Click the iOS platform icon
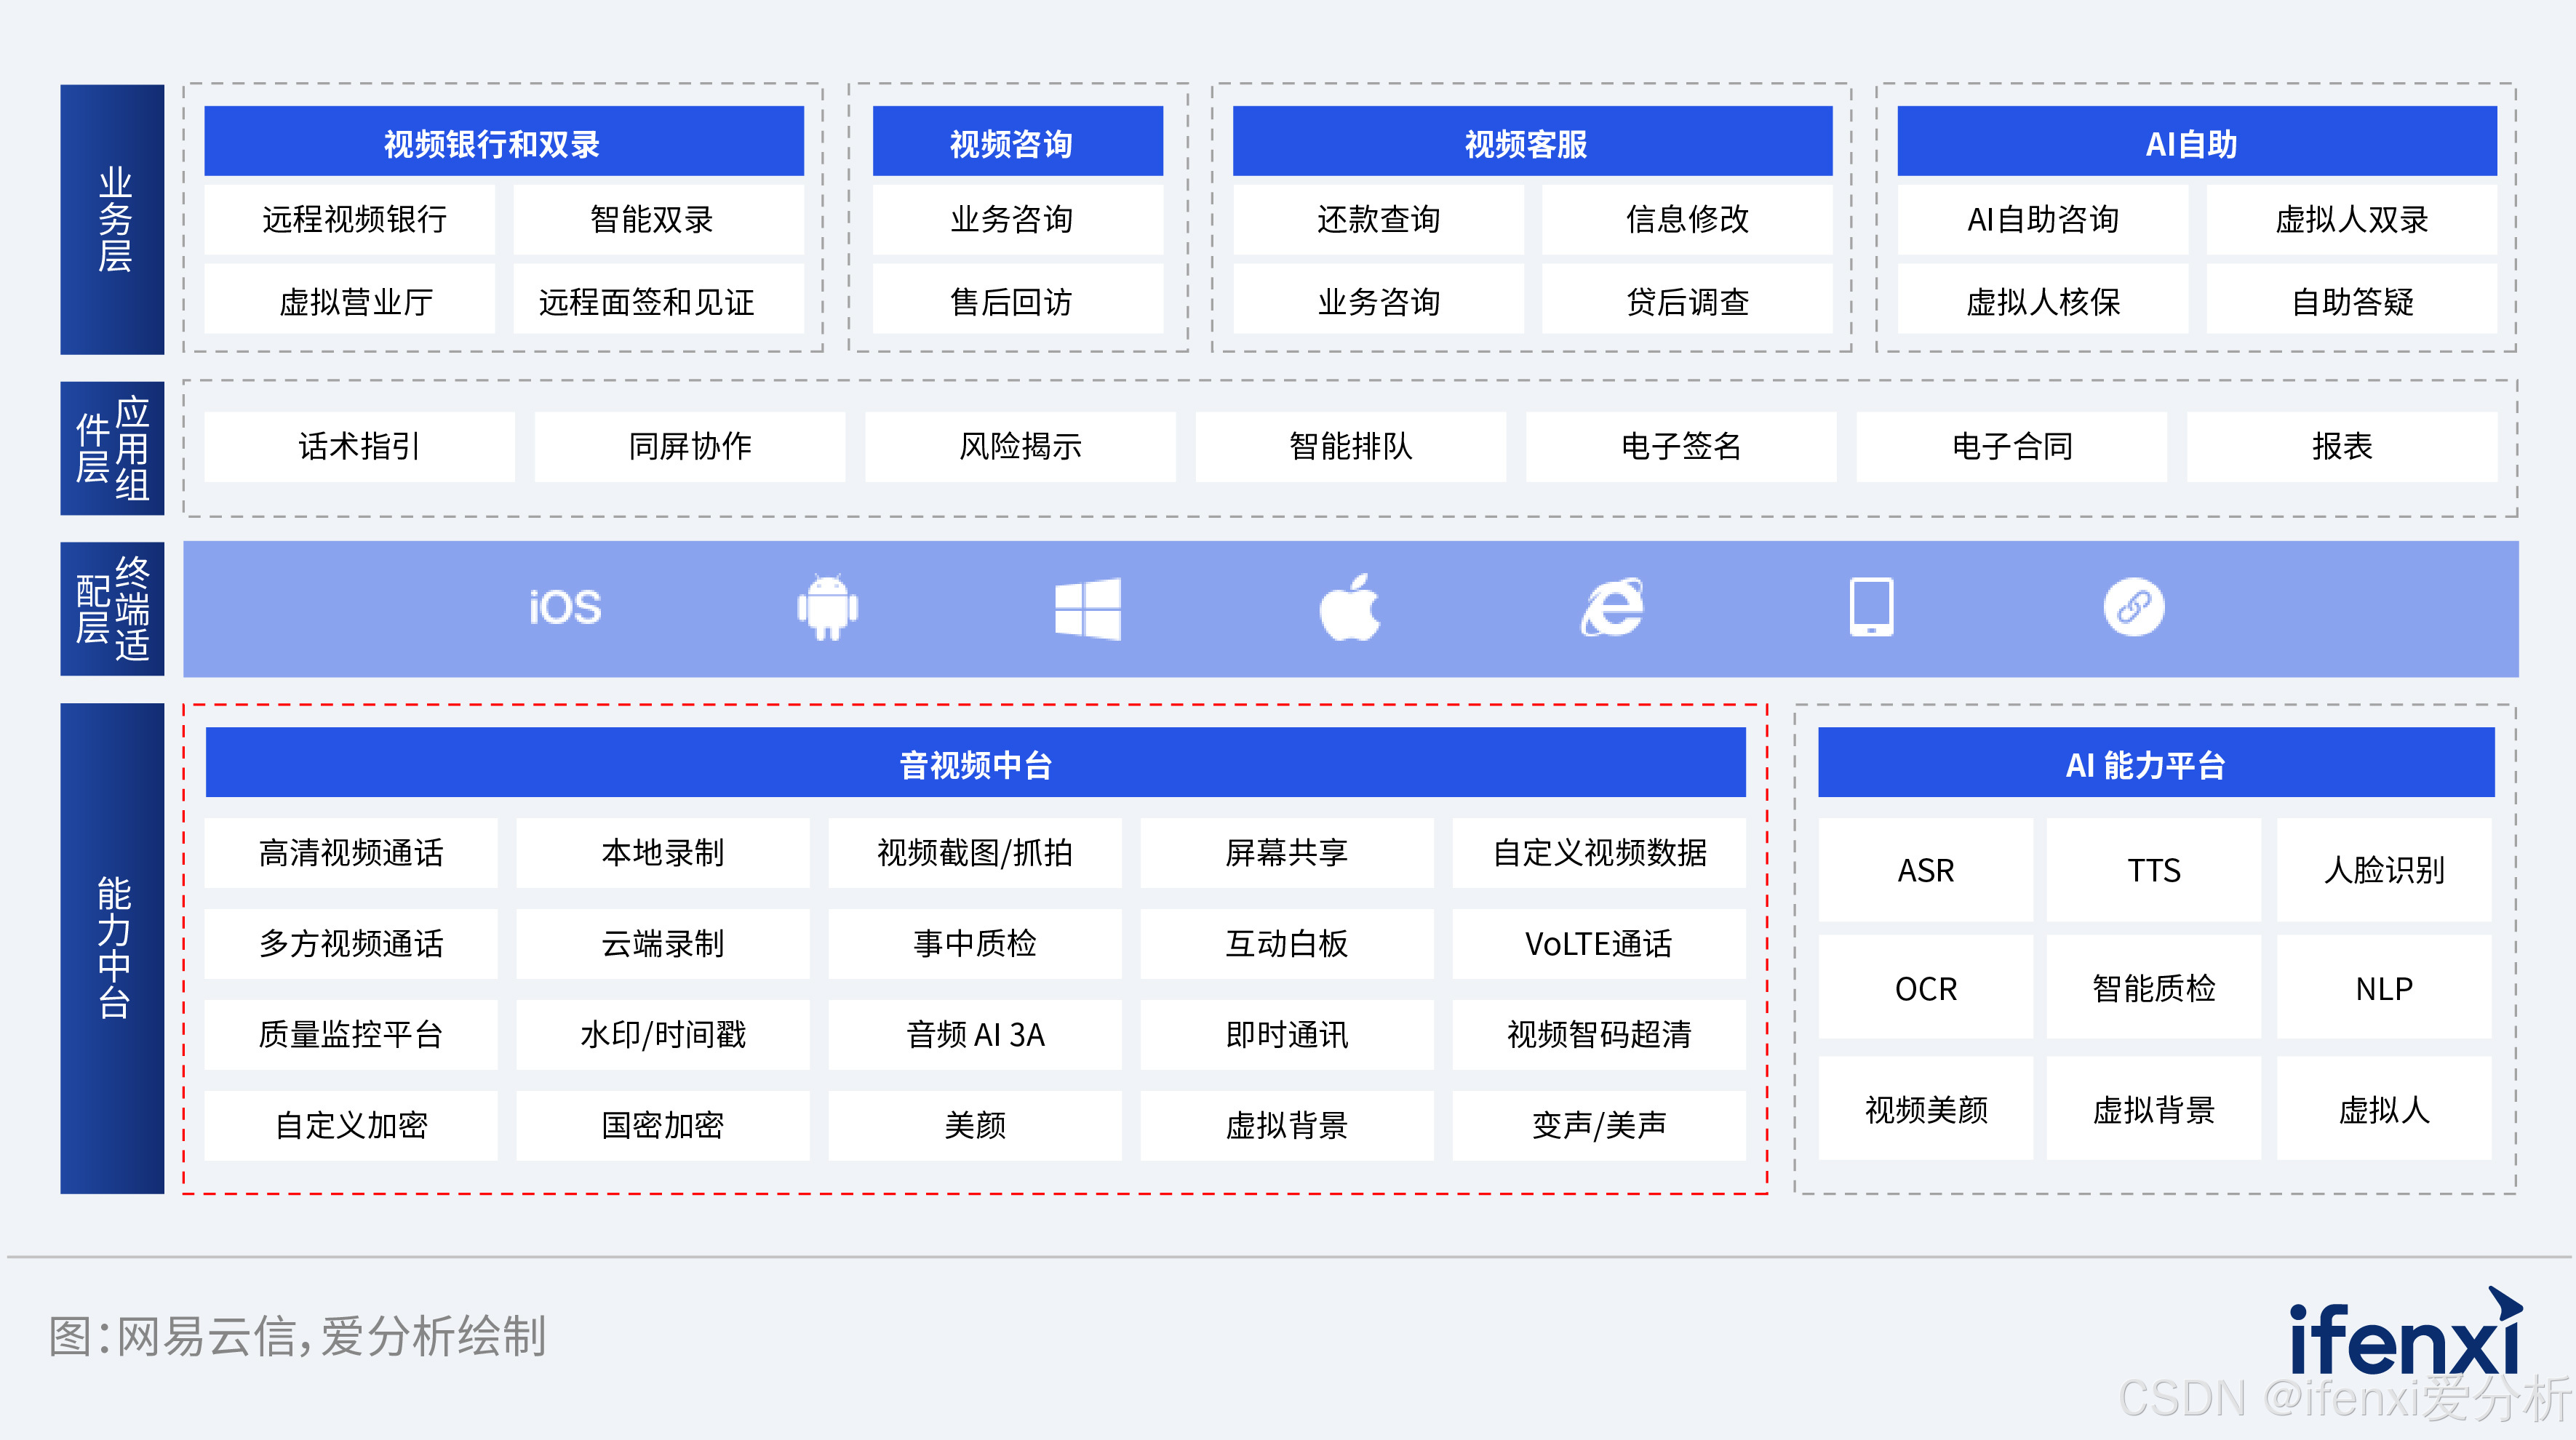Screen dimensions: 2576x1440 pyautogui.click(x=565, y=607)
